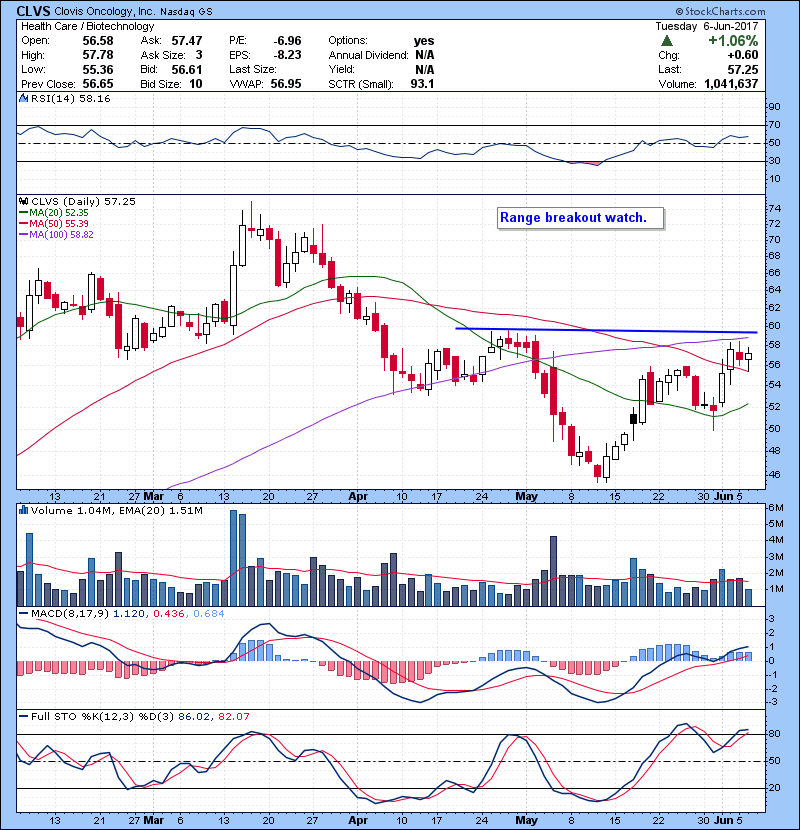This screenshot has height=830, width=800.
Task: Click the MA(50) red legend line
Action: (x=23, y=224)
